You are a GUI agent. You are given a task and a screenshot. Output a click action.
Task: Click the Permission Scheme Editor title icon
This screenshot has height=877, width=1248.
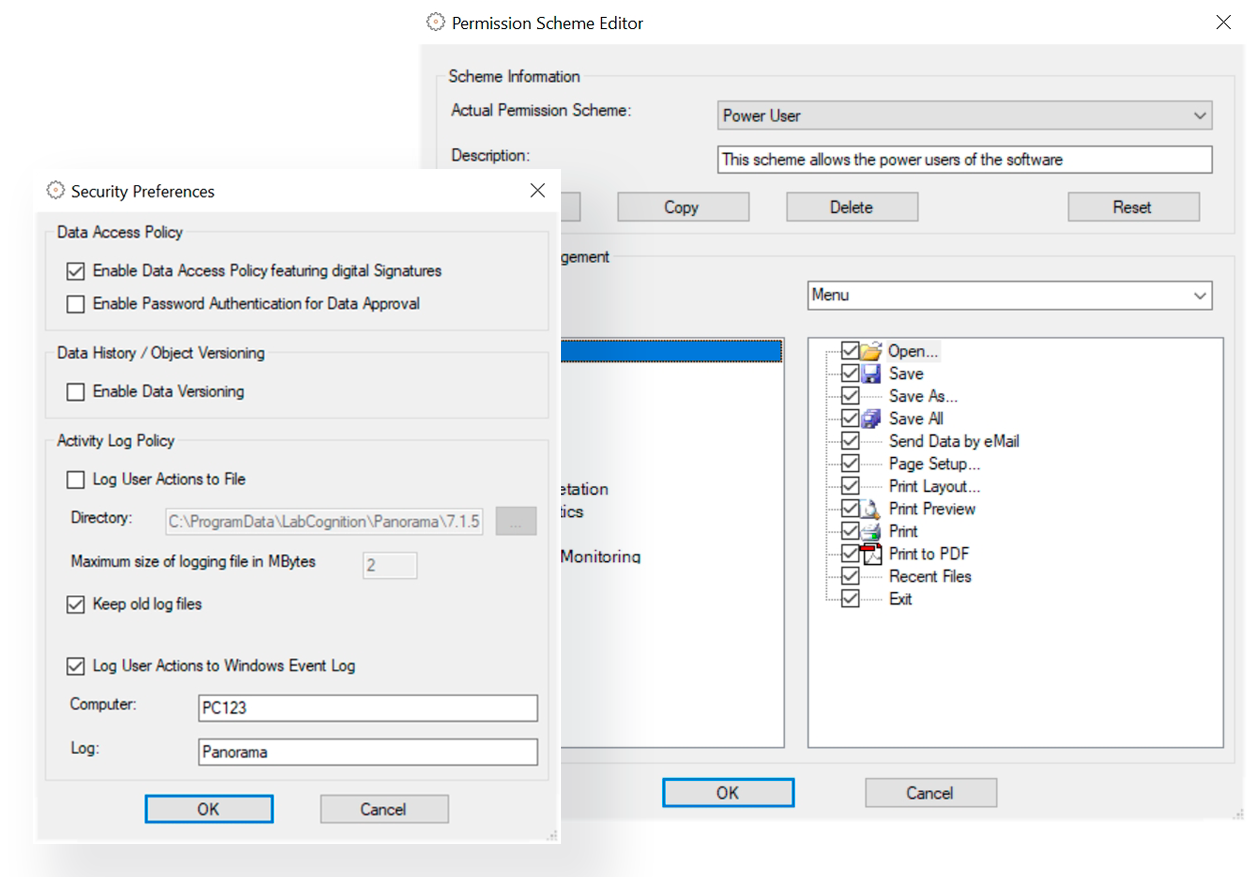pos(435,22)
